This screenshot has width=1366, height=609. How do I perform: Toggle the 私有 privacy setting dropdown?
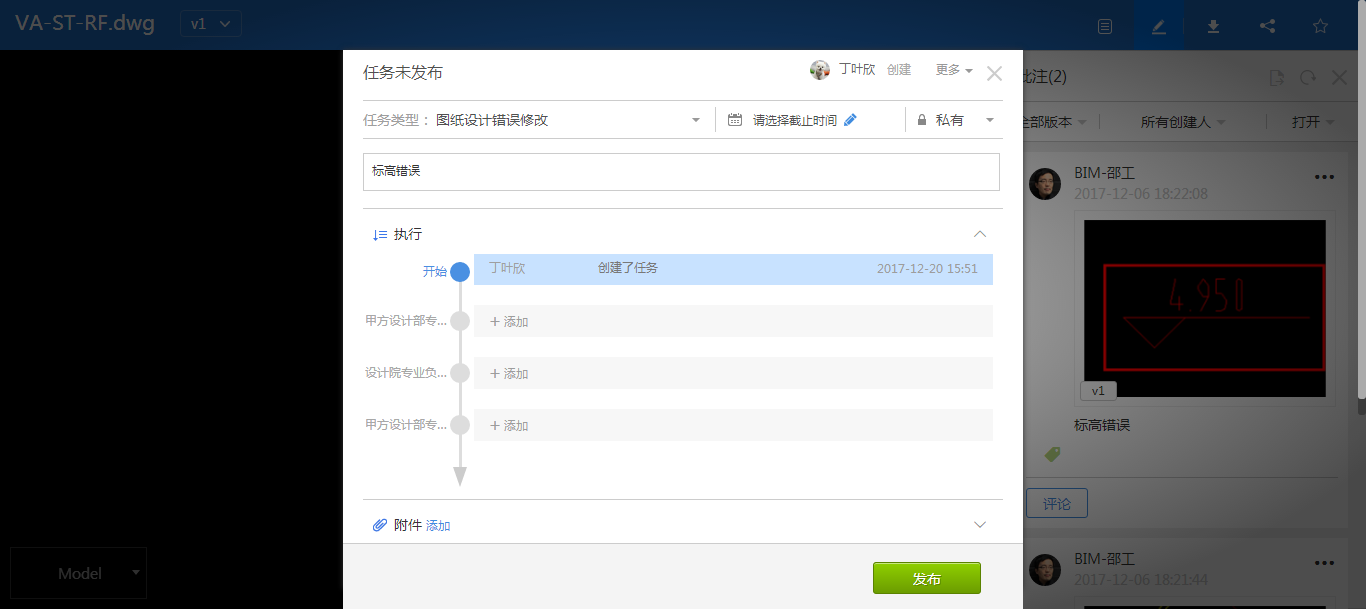955,118
